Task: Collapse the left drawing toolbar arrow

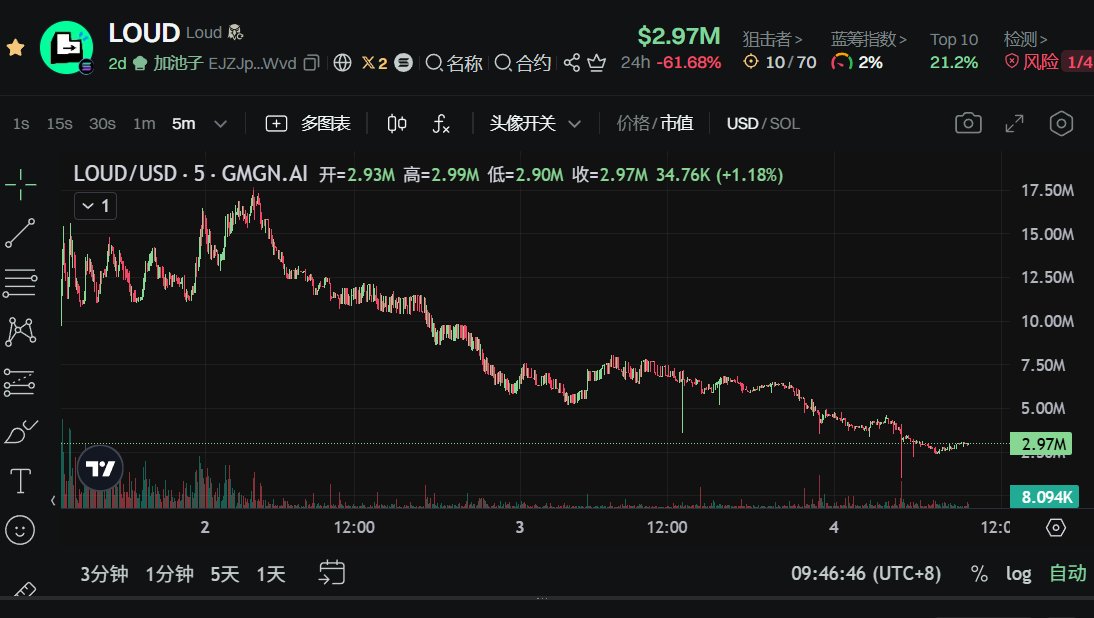Action: click(53, 500)
